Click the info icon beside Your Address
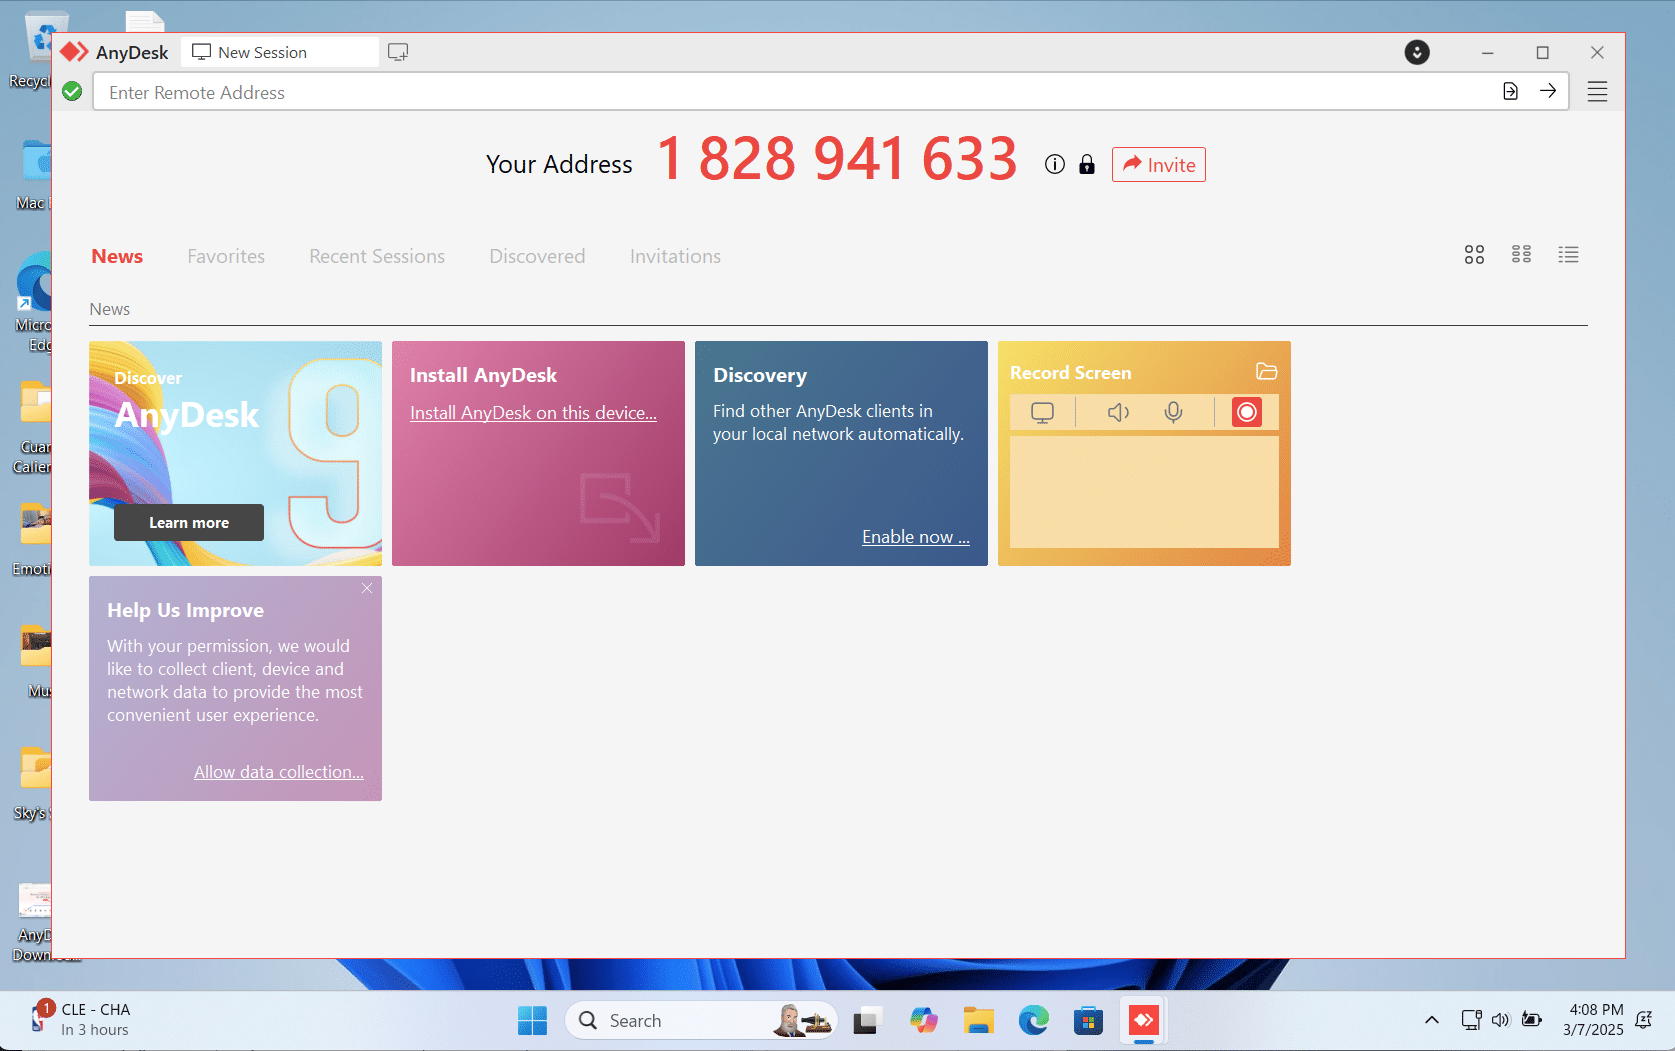 (1055, 164)
